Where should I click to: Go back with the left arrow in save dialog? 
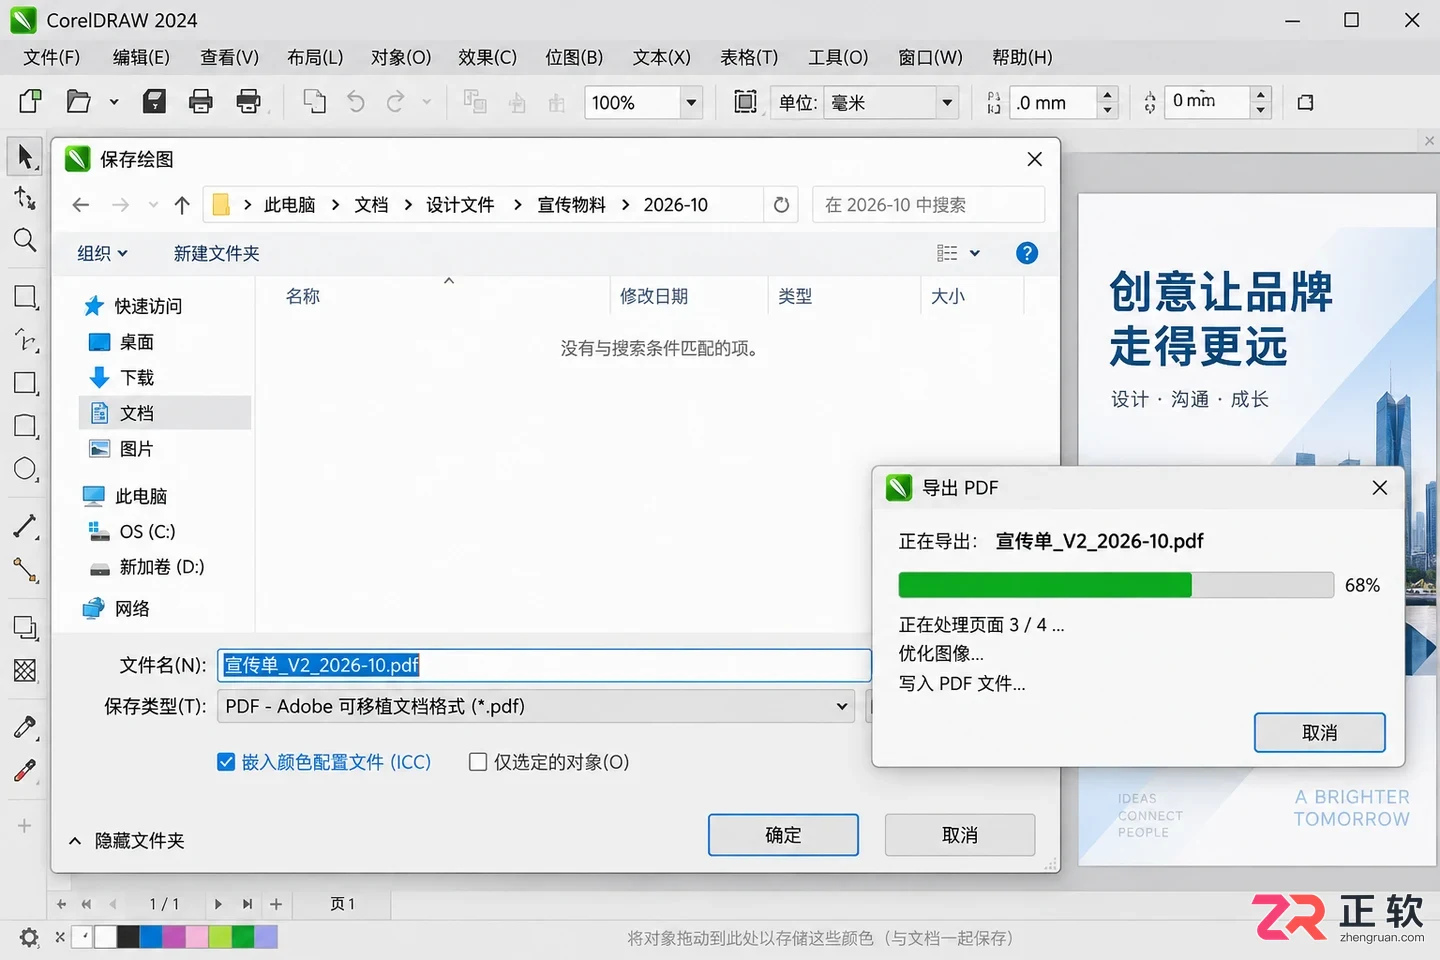coord(81,205)
